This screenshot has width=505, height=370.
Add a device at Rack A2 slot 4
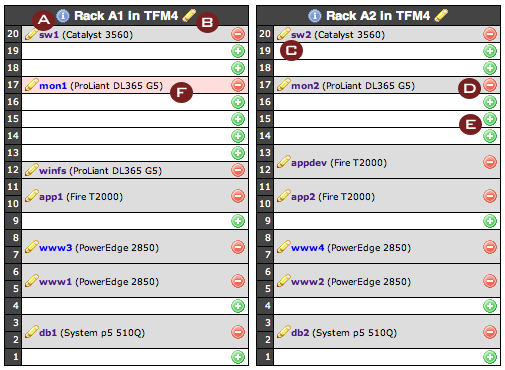[x=490, y=306]
